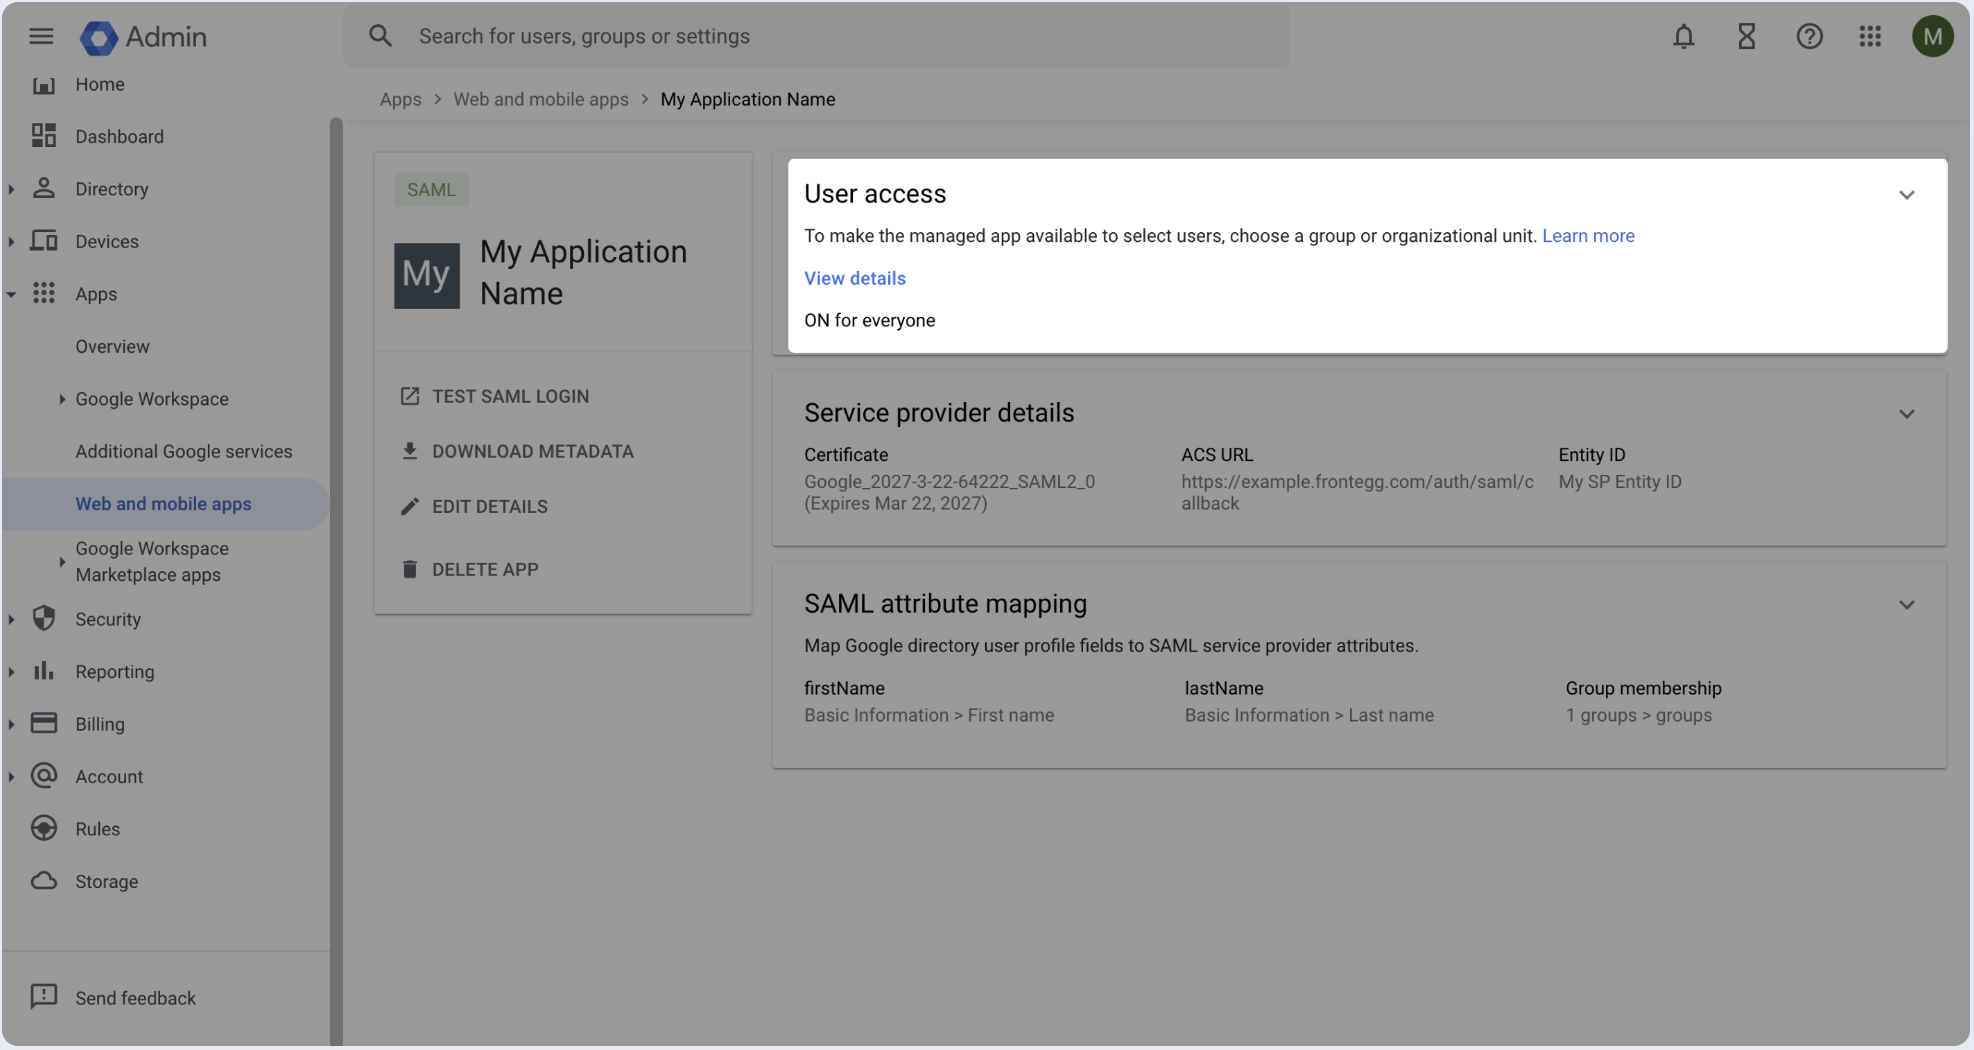This screenshot has width=1974, height=1050.
Task: Open the help question mark icon
Action: pos(1809,37)
